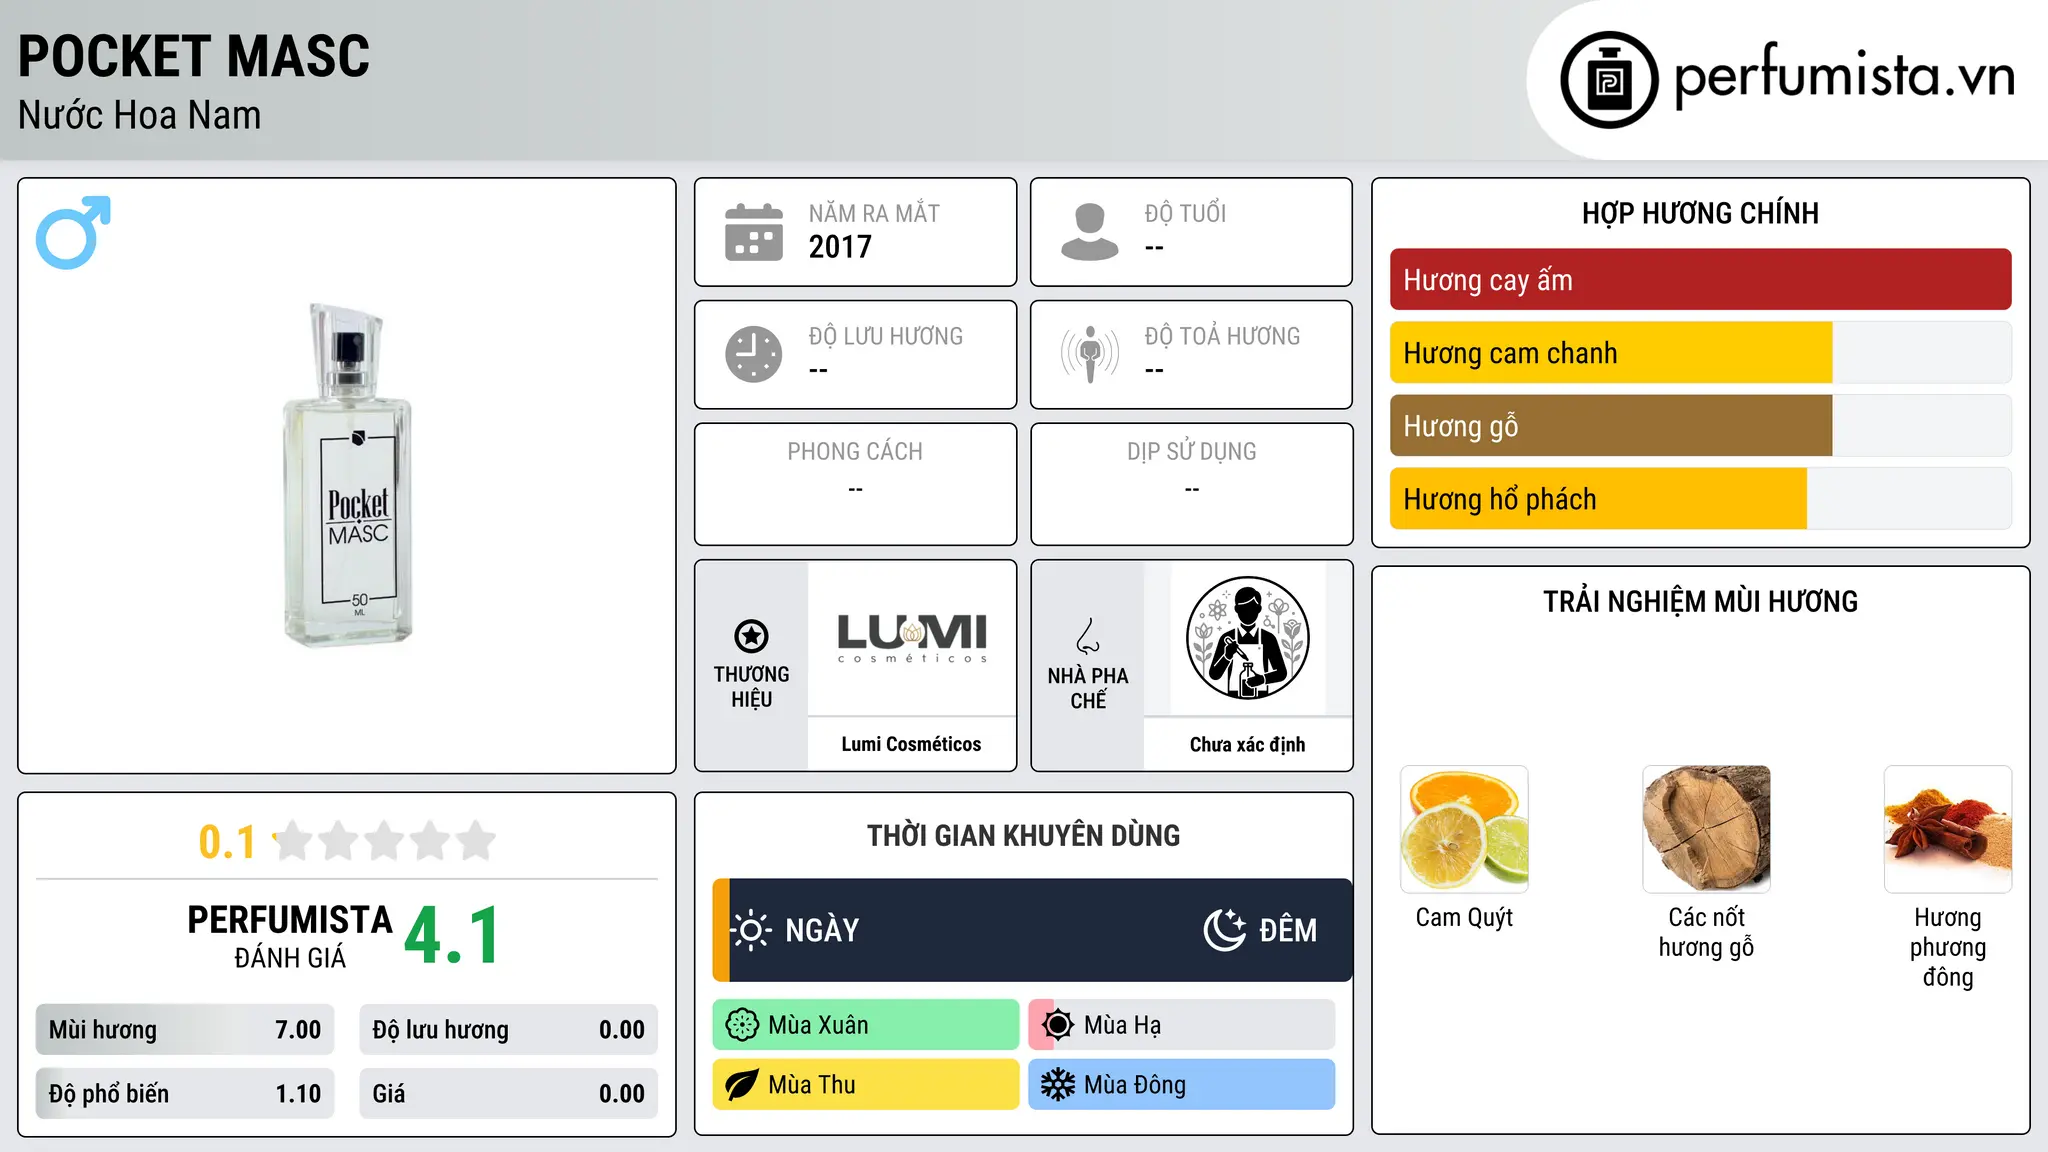Click the POCKET MASC title
The width and height of the screenshot is (2048, 1152).
[194, 56]
